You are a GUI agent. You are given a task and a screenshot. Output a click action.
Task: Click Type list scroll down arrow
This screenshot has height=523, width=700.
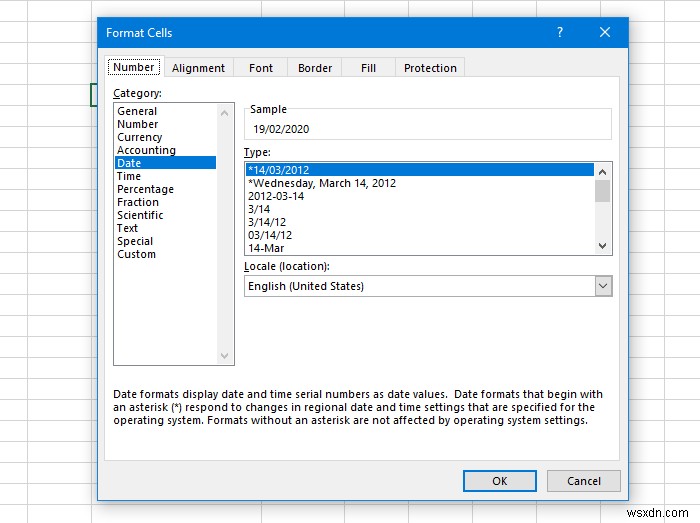[x=602, y=246]
